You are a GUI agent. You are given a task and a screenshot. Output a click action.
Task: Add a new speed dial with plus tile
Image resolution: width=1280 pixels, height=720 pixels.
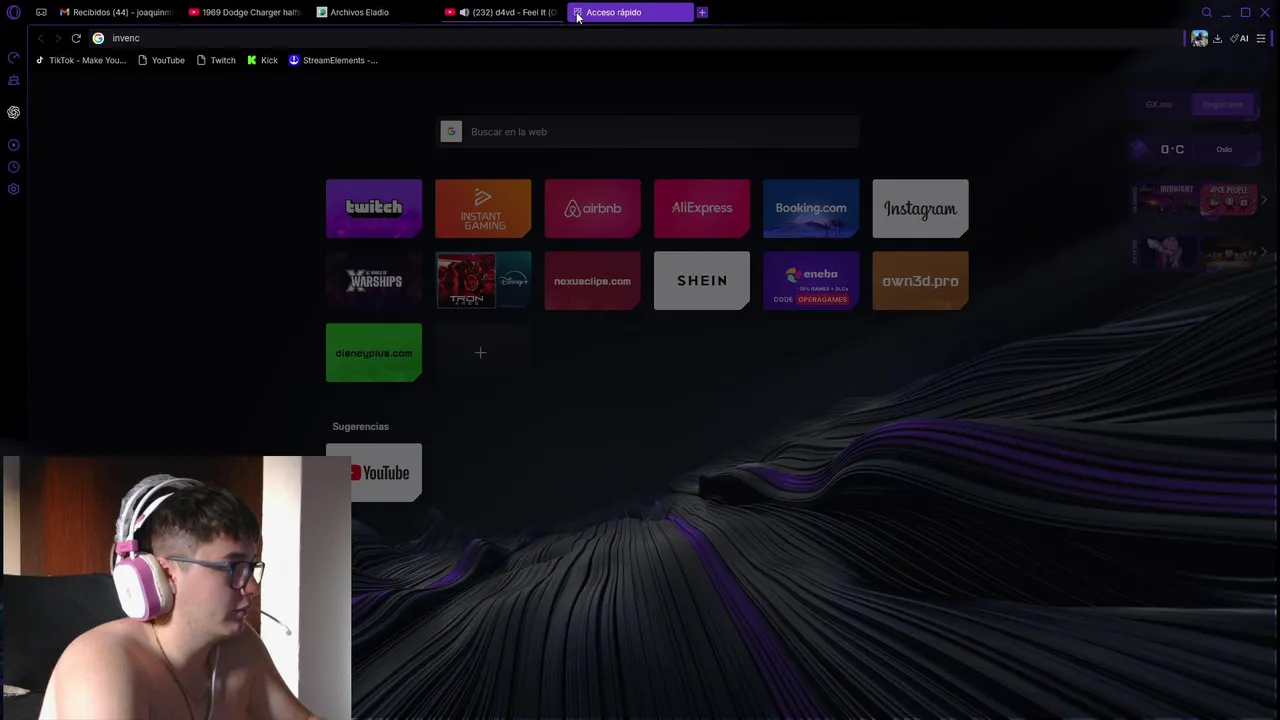[x=481, y=353]
